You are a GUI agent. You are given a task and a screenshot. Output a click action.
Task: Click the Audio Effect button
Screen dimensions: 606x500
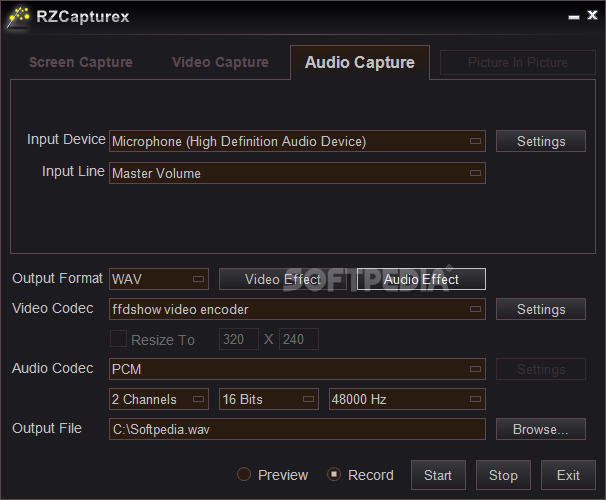421,279
